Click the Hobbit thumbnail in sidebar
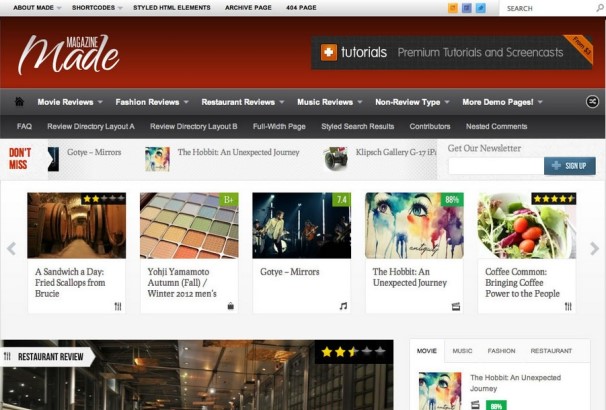606x410 pixels. 440,391
